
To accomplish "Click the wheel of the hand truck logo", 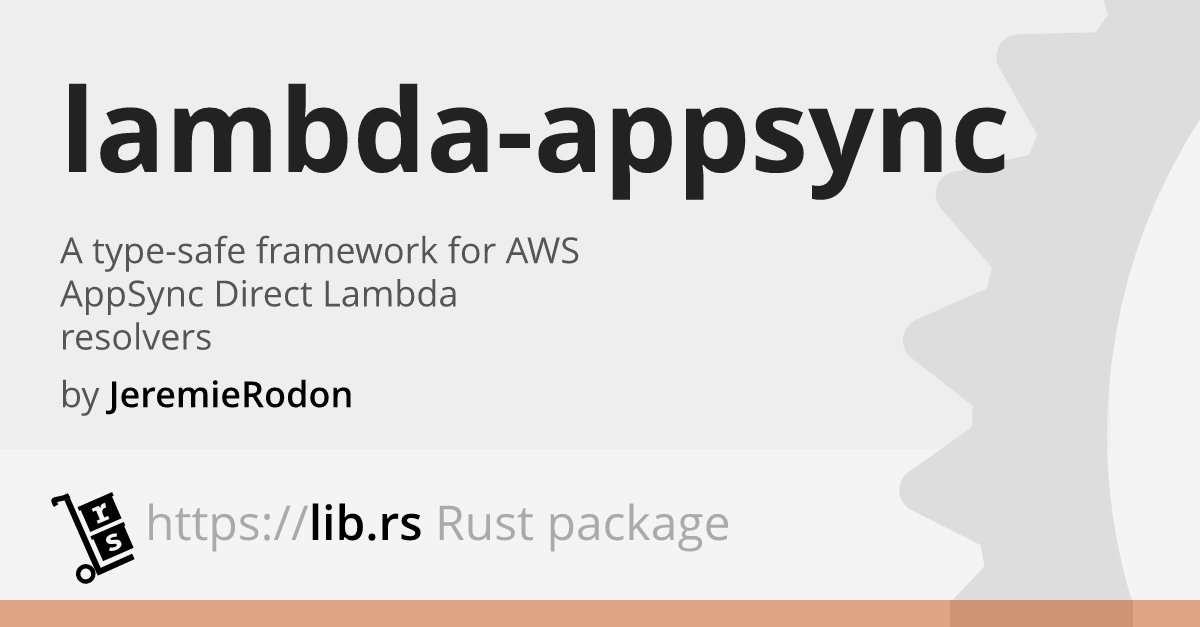I will coord(86,573).
